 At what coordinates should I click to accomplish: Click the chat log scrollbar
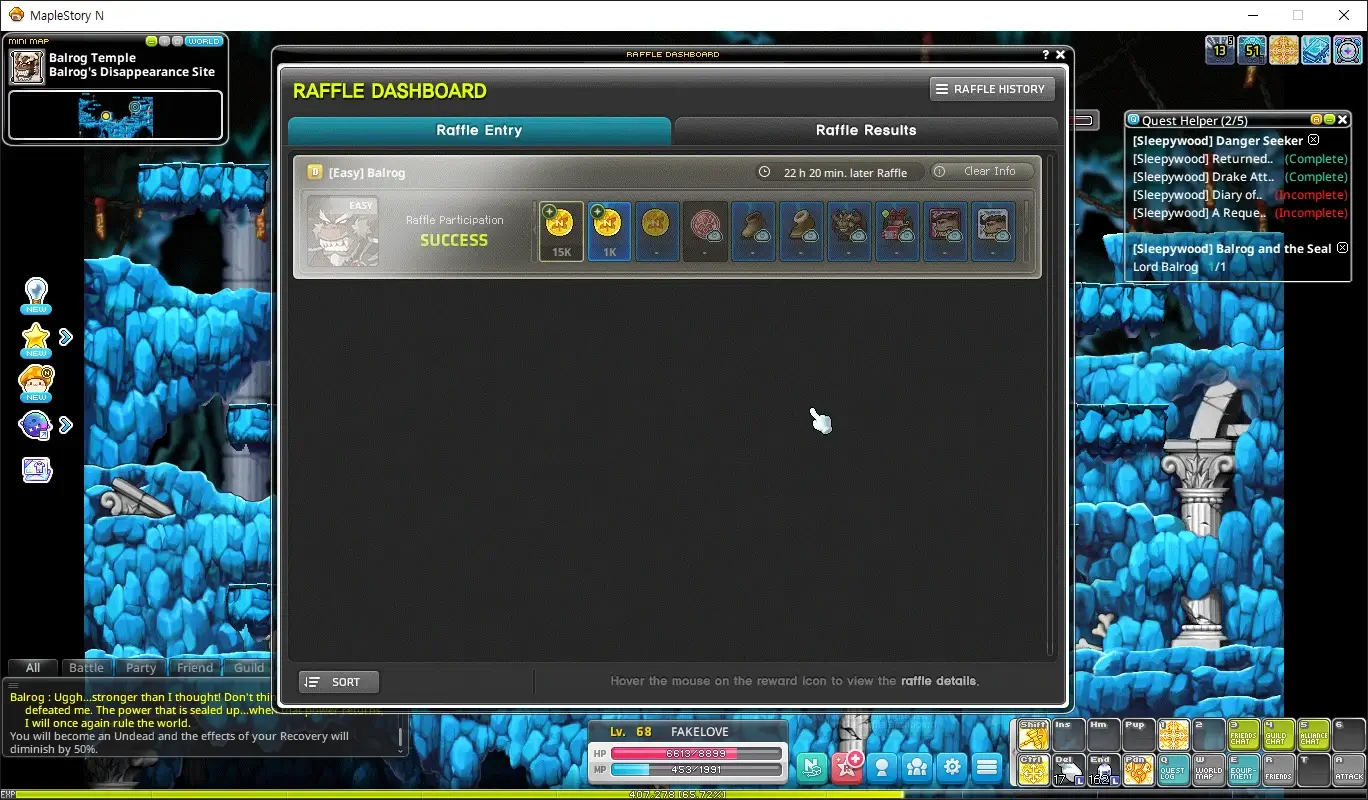(401, 738)
